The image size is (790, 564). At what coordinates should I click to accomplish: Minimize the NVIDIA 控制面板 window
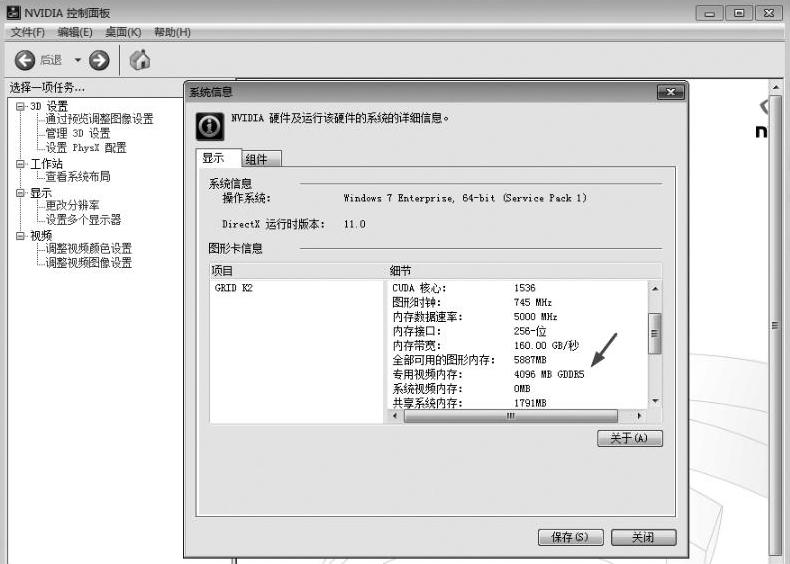(x=709, y=13)
